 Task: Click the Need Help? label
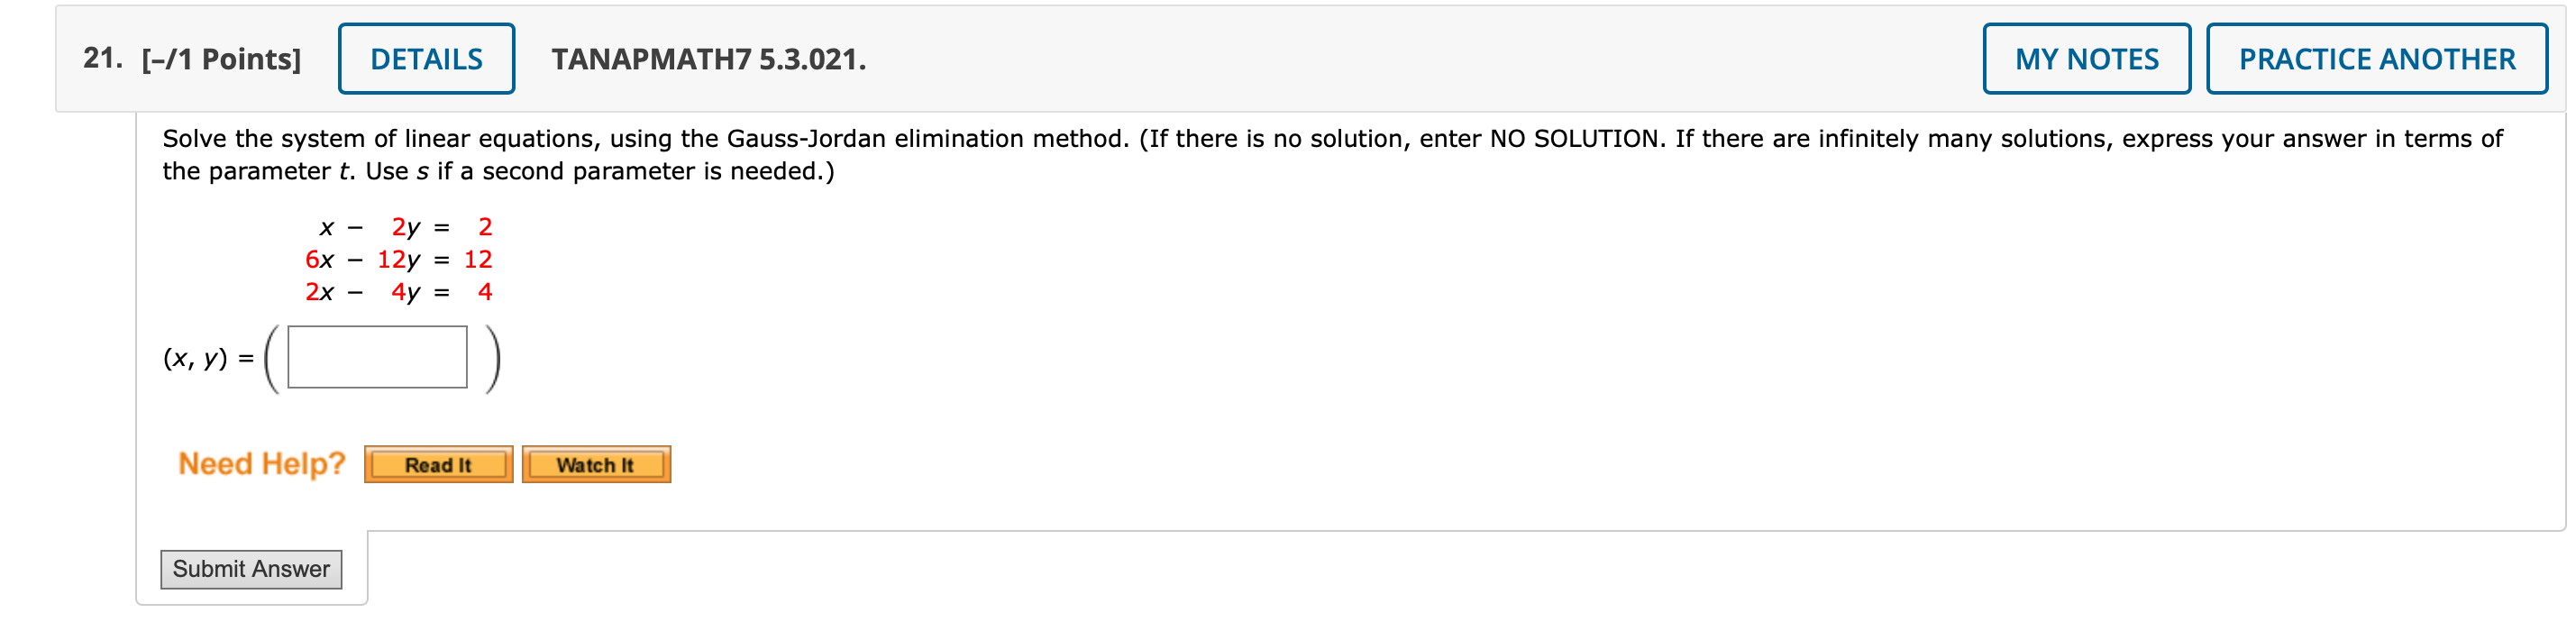coord(261,462)
